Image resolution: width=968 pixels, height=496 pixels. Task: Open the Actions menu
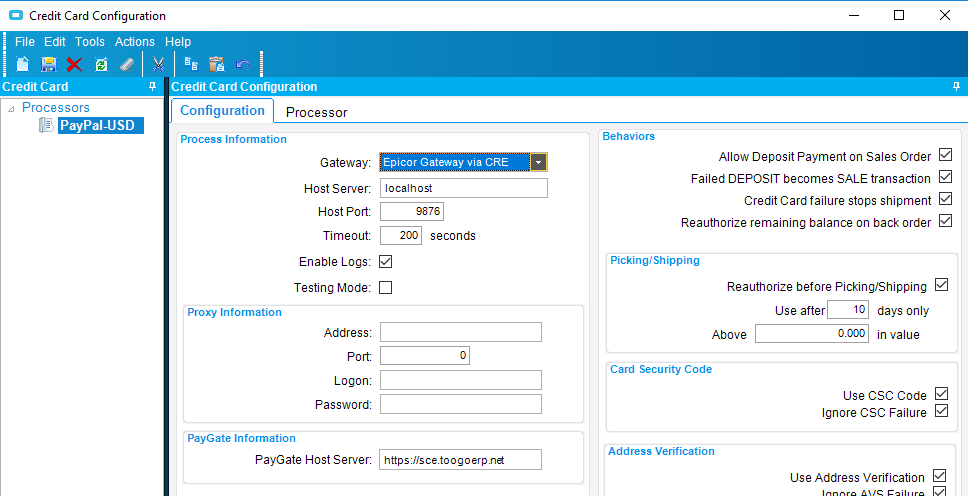point(135,42)
